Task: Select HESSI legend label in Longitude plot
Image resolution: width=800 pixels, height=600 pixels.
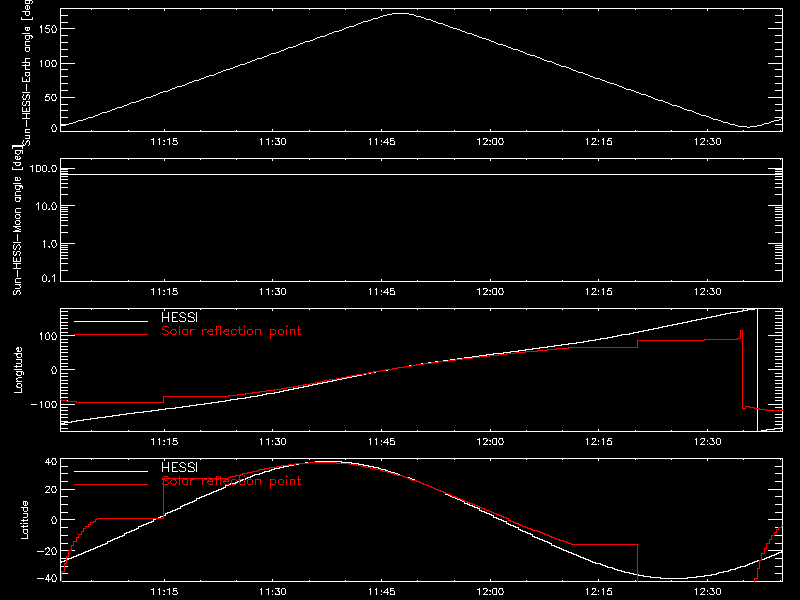Action: click(179, 317)
